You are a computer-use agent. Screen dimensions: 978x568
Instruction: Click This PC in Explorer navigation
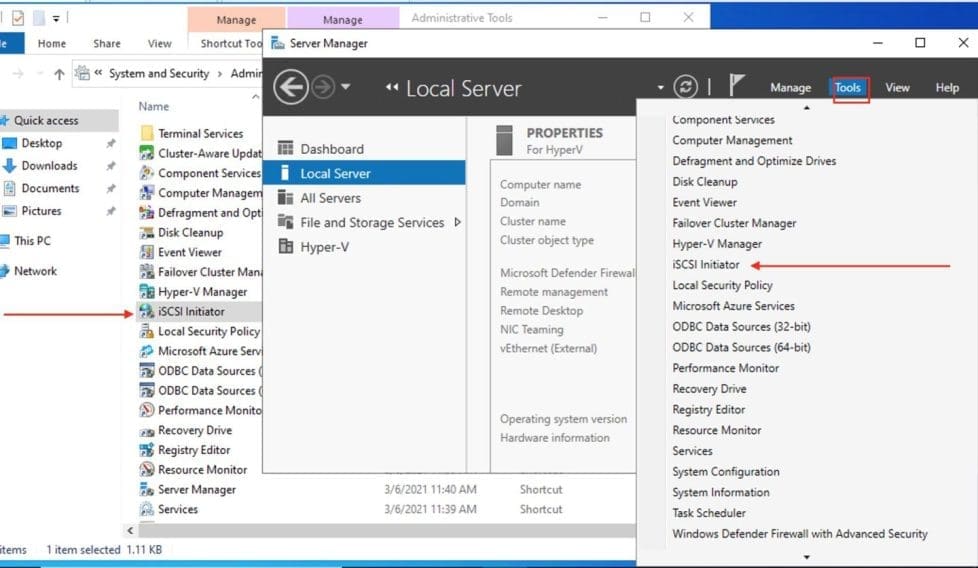(x=32, y=241)
